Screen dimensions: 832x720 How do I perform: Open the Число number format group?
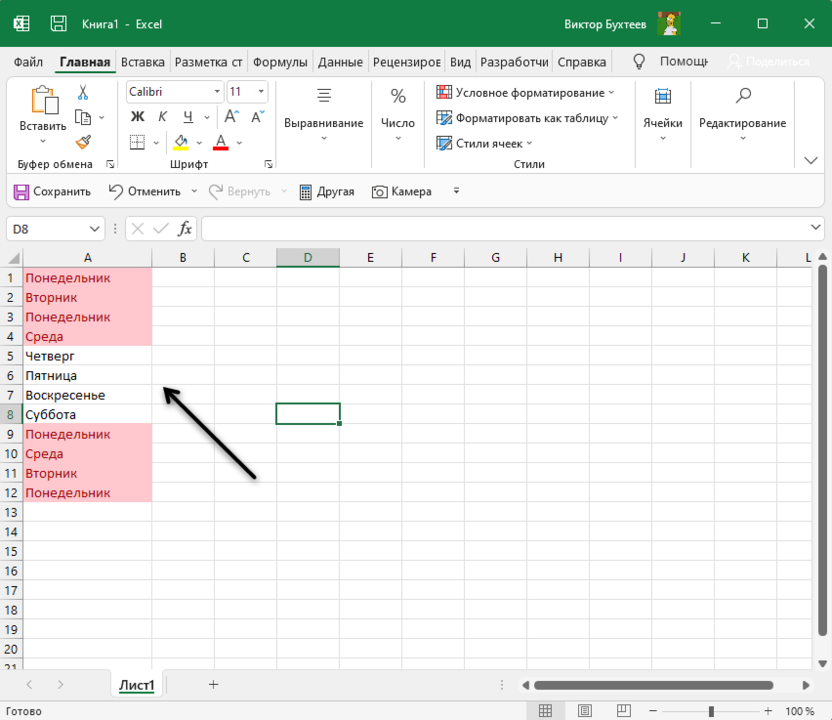(398, 116)
